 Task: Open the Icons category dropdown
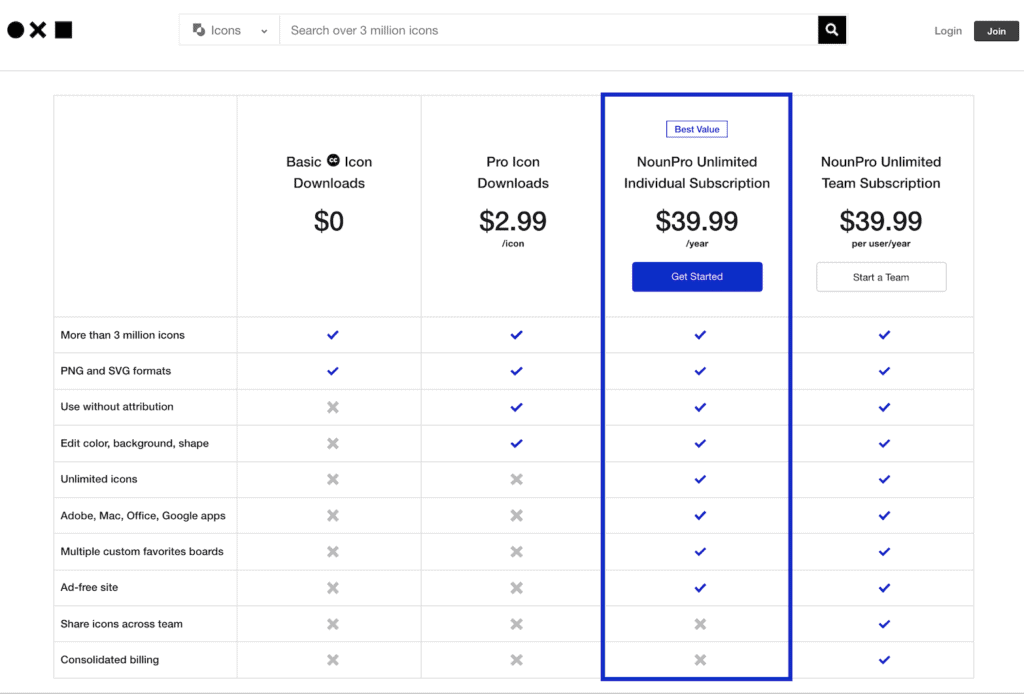tap(229, 30)
